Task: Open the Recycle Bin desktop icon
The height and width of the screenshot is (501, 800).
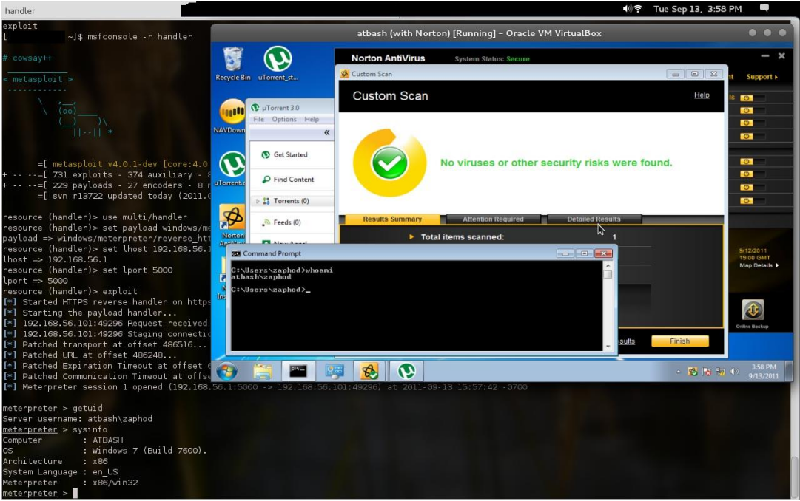Action: pos(233,64)
